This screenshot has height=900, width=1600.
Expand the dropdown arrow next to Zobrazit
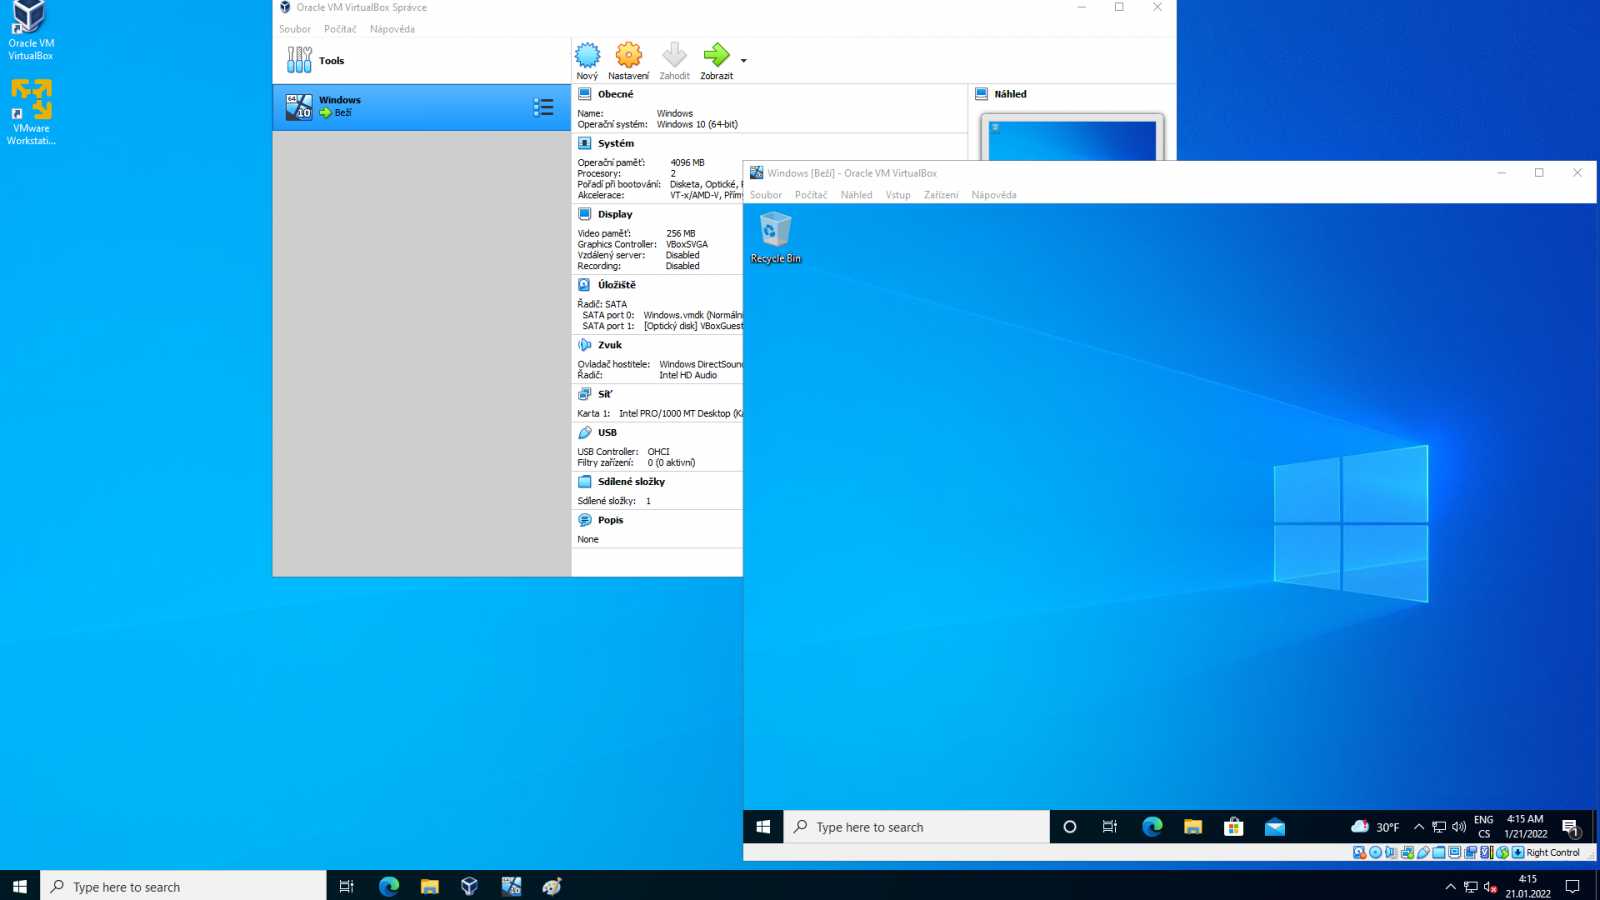click(x=743, y=61)
